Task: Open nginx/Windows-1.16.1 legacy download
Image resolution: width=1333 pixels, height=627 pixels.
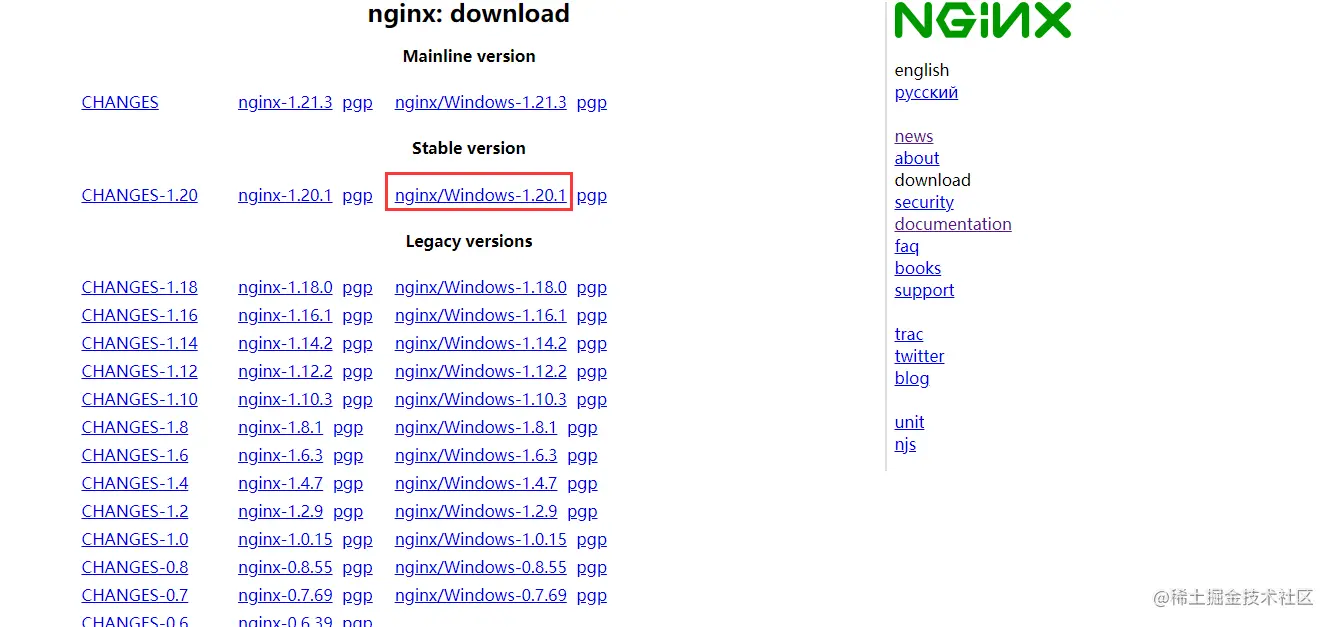Action: tap(480, 315)
